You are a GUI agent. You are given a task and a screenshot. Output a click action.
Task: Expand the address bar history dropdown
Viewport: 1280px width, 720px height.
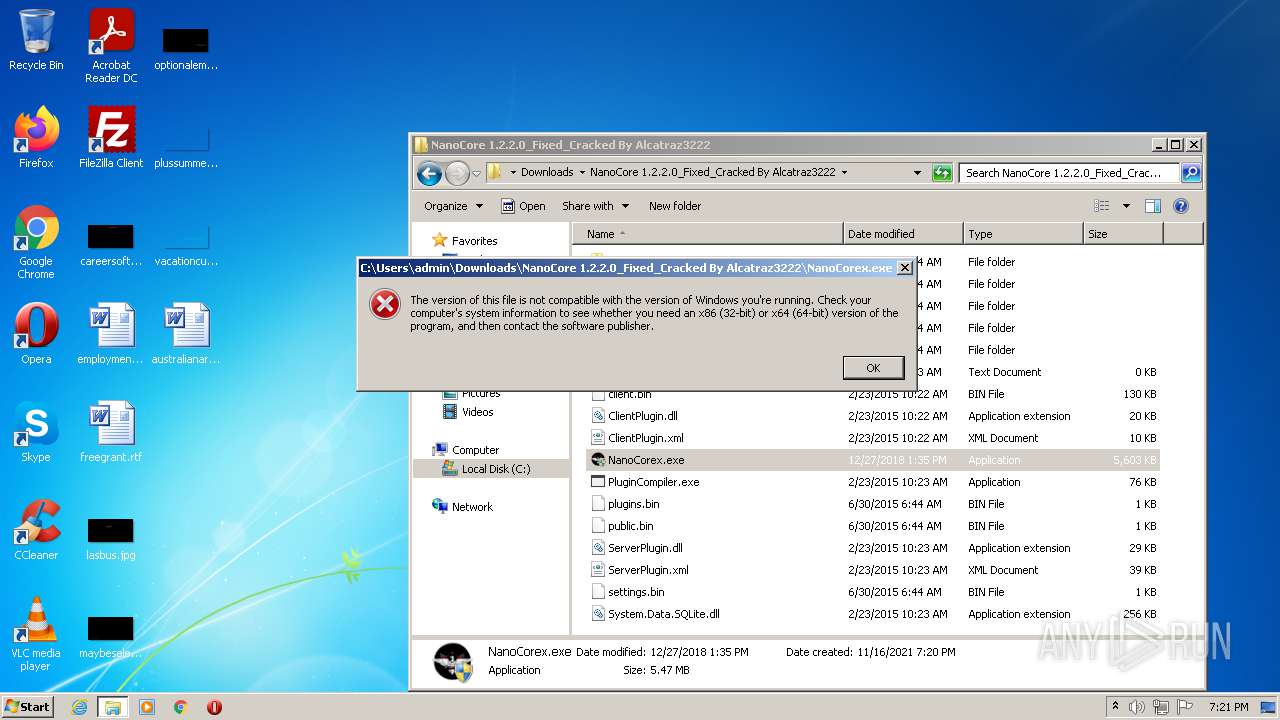[917, 173]
